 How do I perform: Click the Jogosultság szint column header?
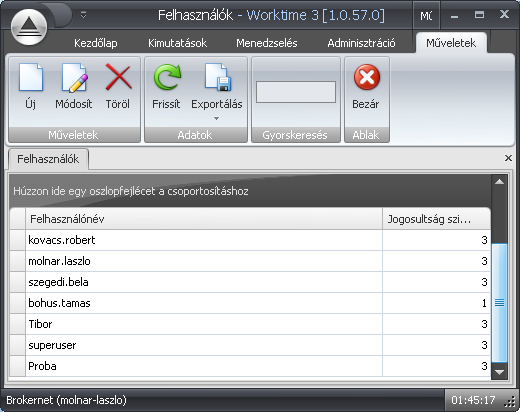[436, 219]
